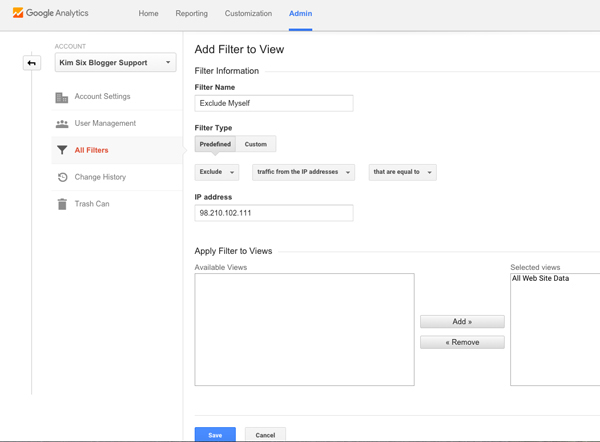Click the Google Analytics logo icon
Viewport: 600px width, 442px height.
(x=18, y=13)
